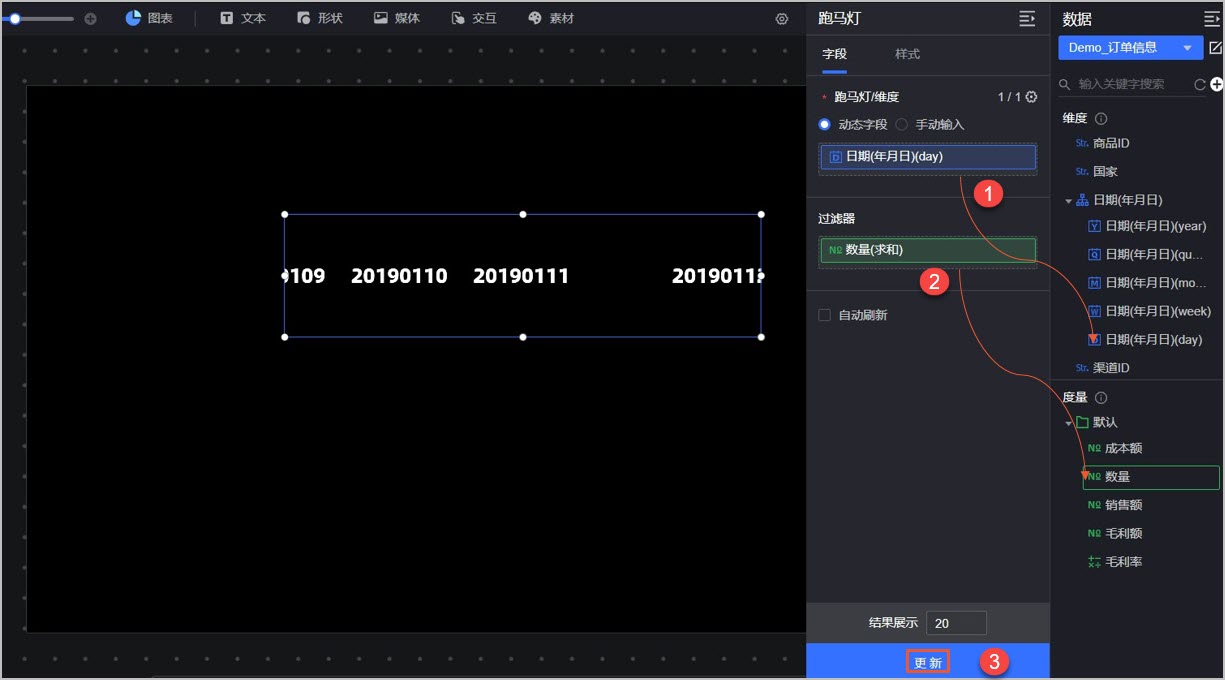Click 20190111 in the marquee

(x=521, y=276)
